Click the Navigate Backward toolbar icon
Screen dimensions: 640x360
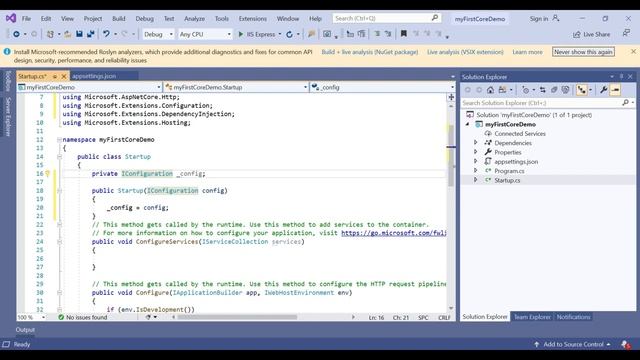point(16,34)
